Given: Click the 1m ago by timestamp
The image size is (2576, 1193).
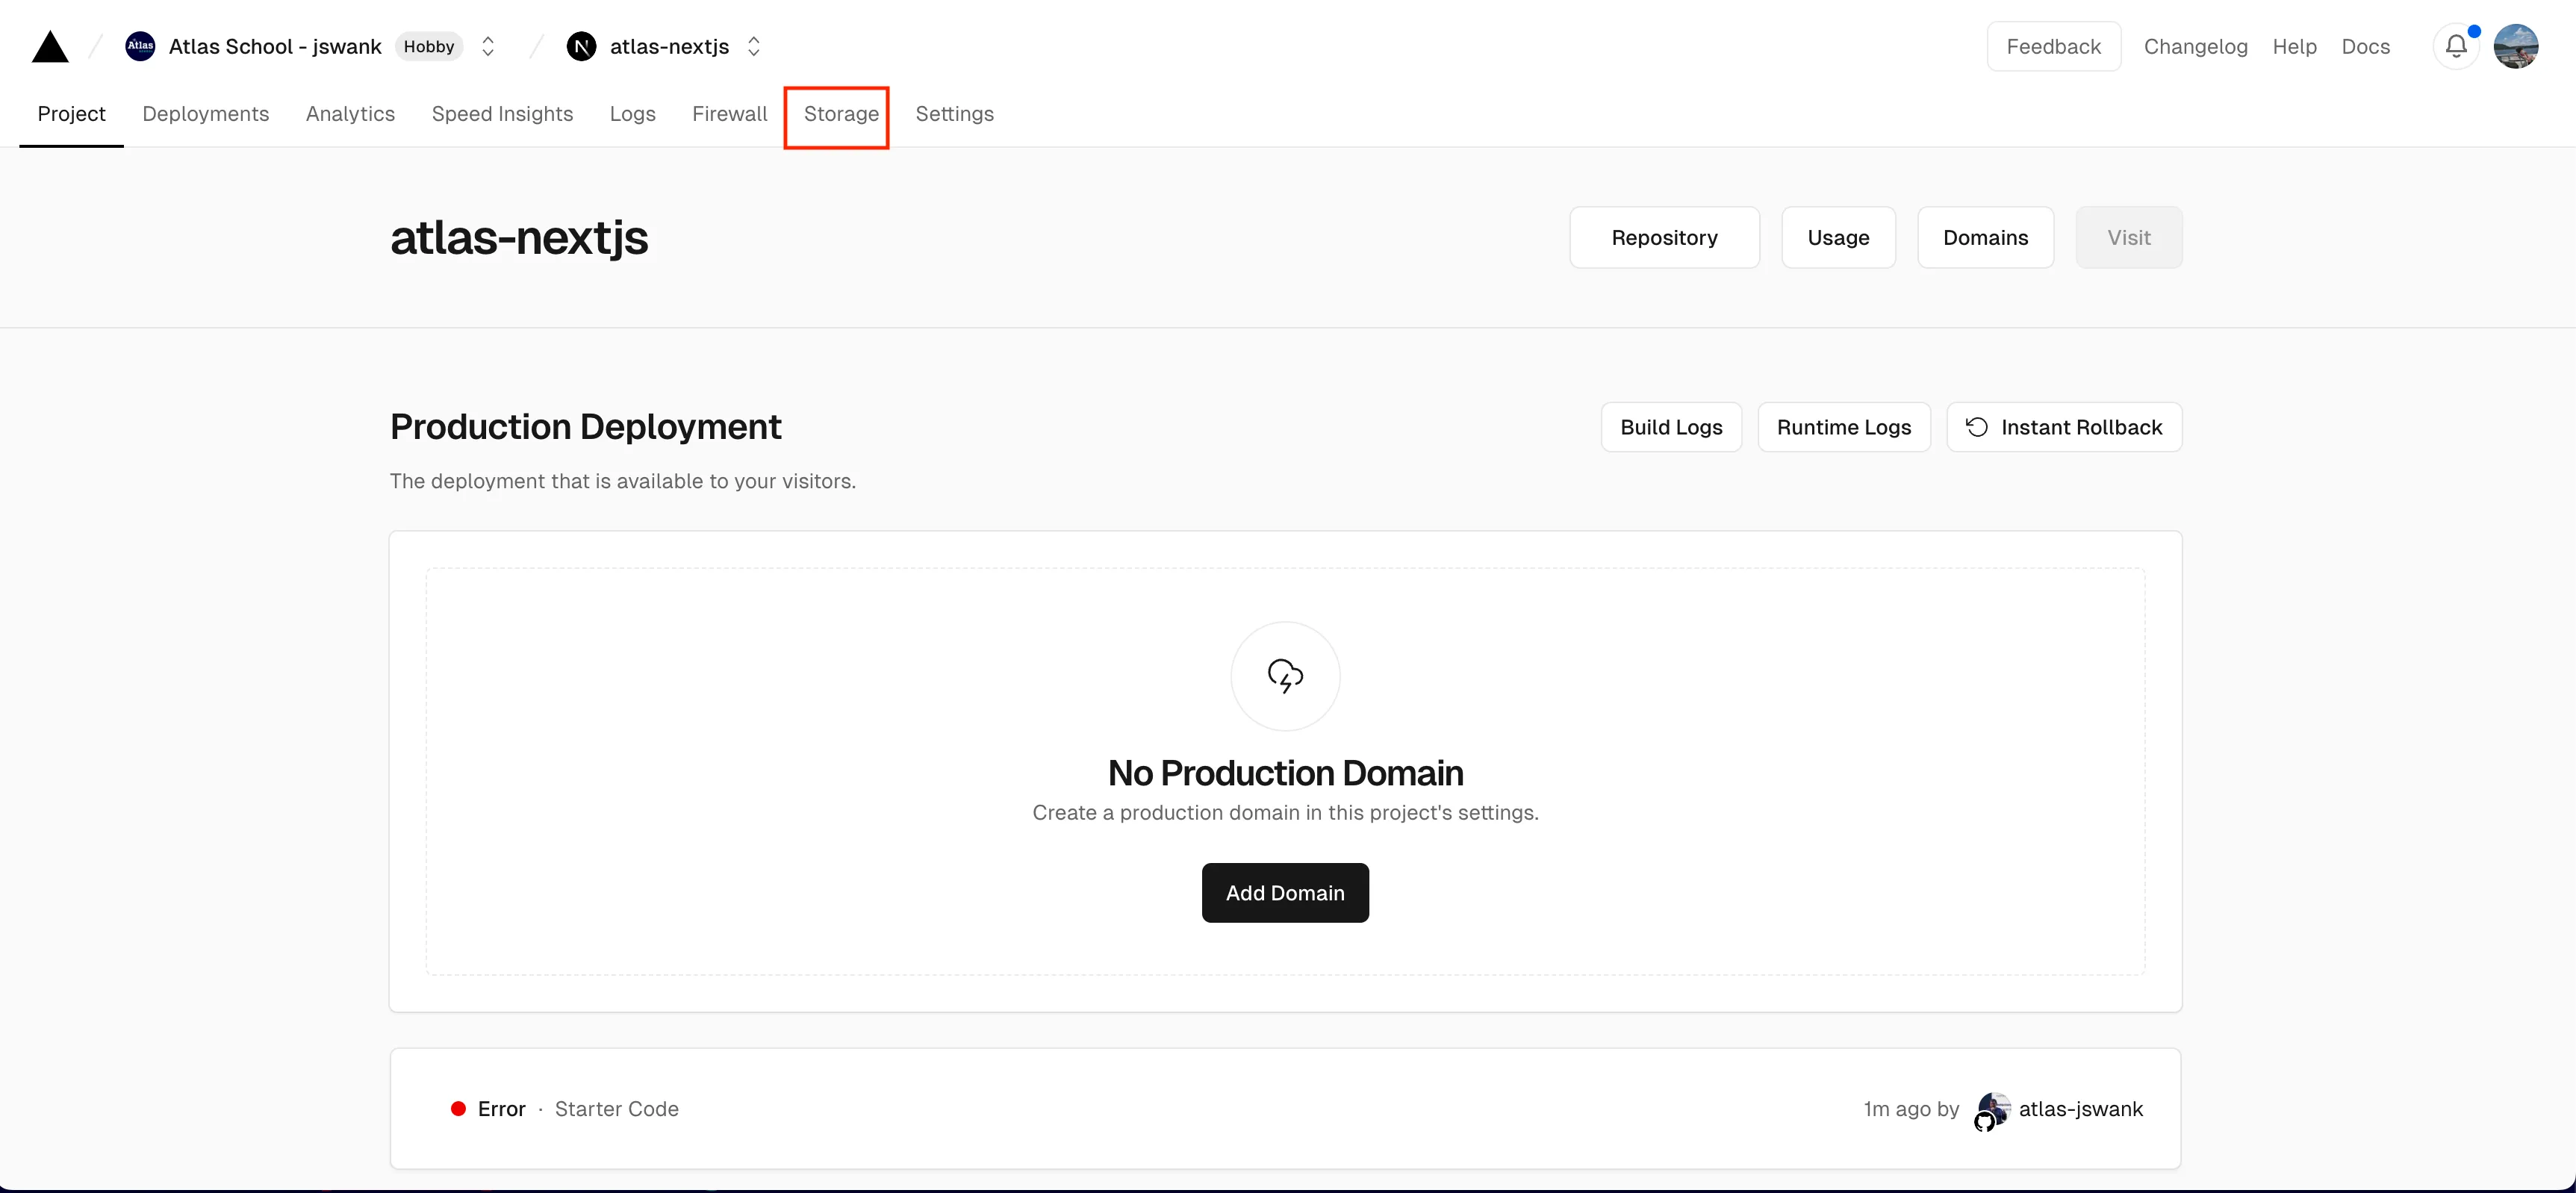Looking at the screenshot, I should point(1911,1109).
